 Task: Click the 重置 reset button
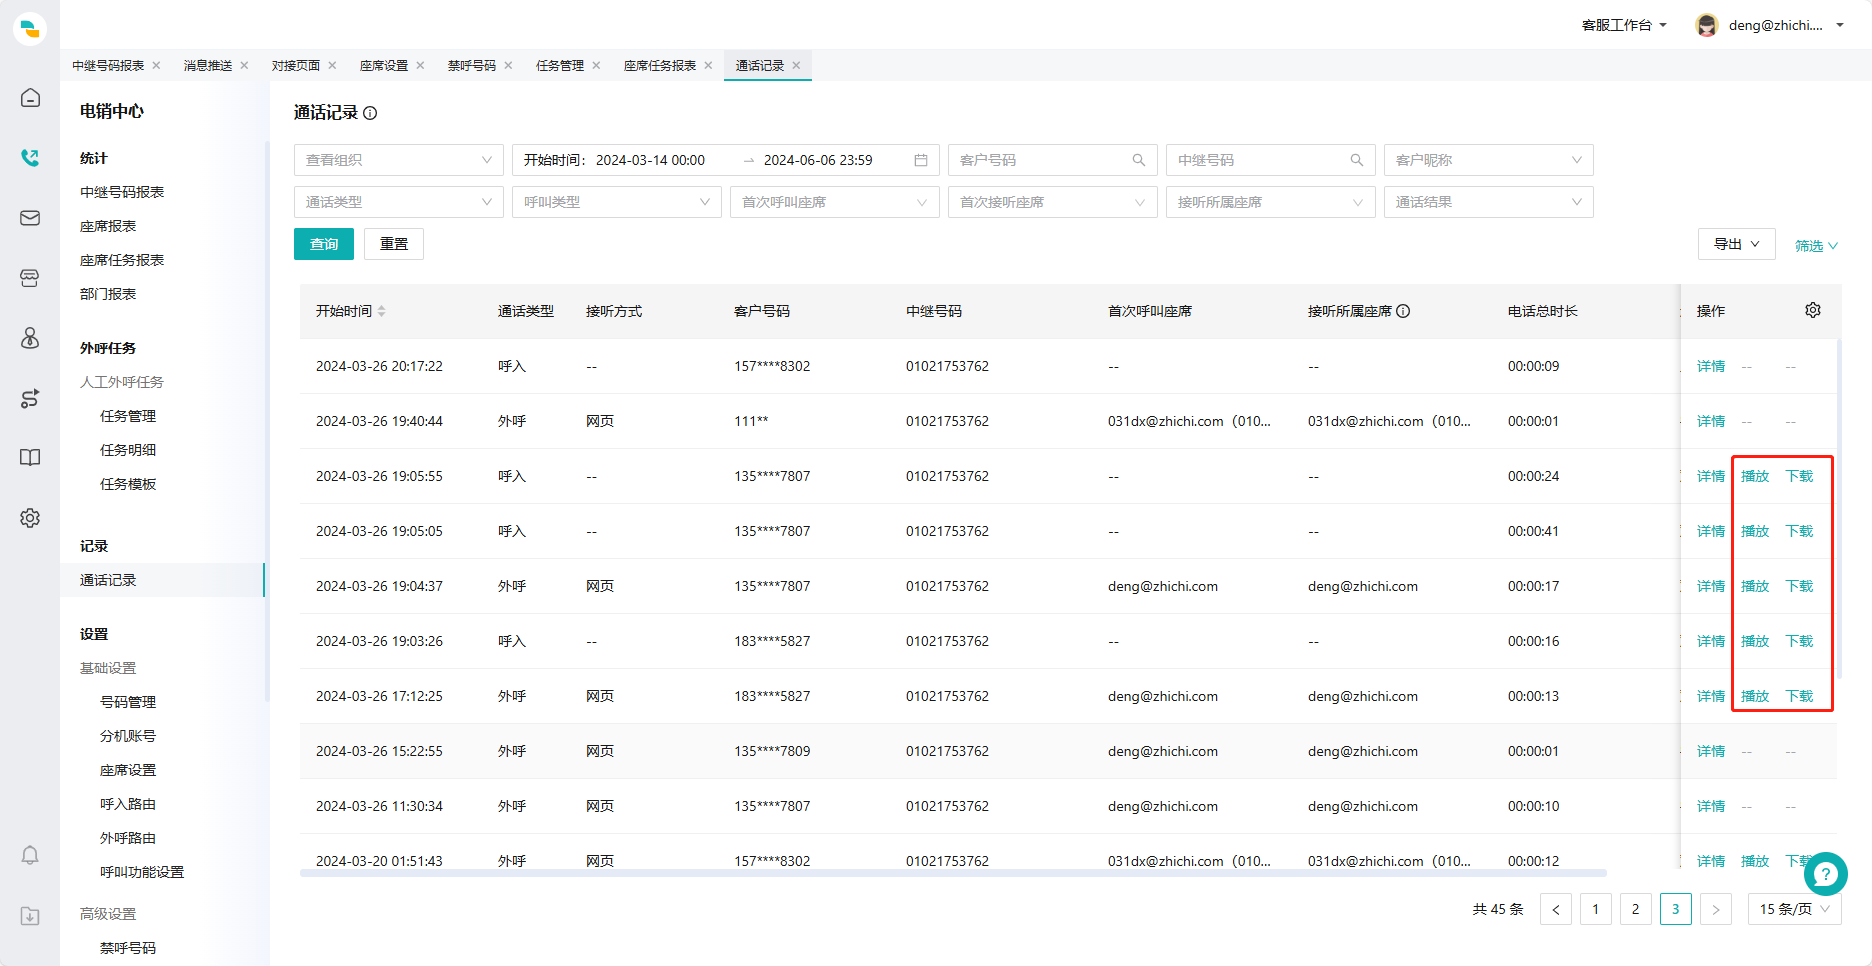(394, 244)
